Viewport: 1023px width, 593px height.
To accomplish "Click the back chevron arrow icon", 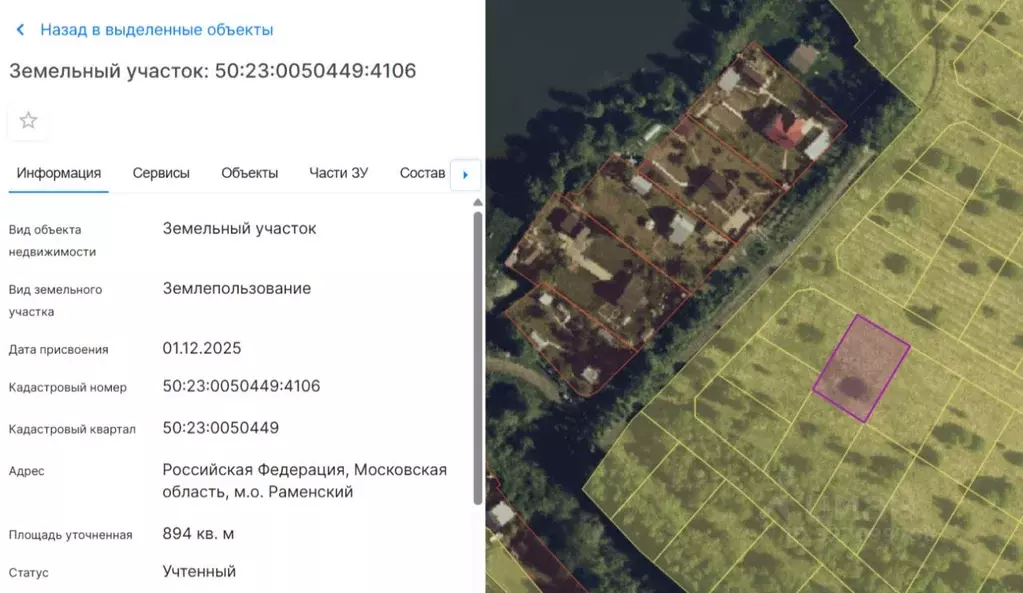I will (x=19, y=29).
